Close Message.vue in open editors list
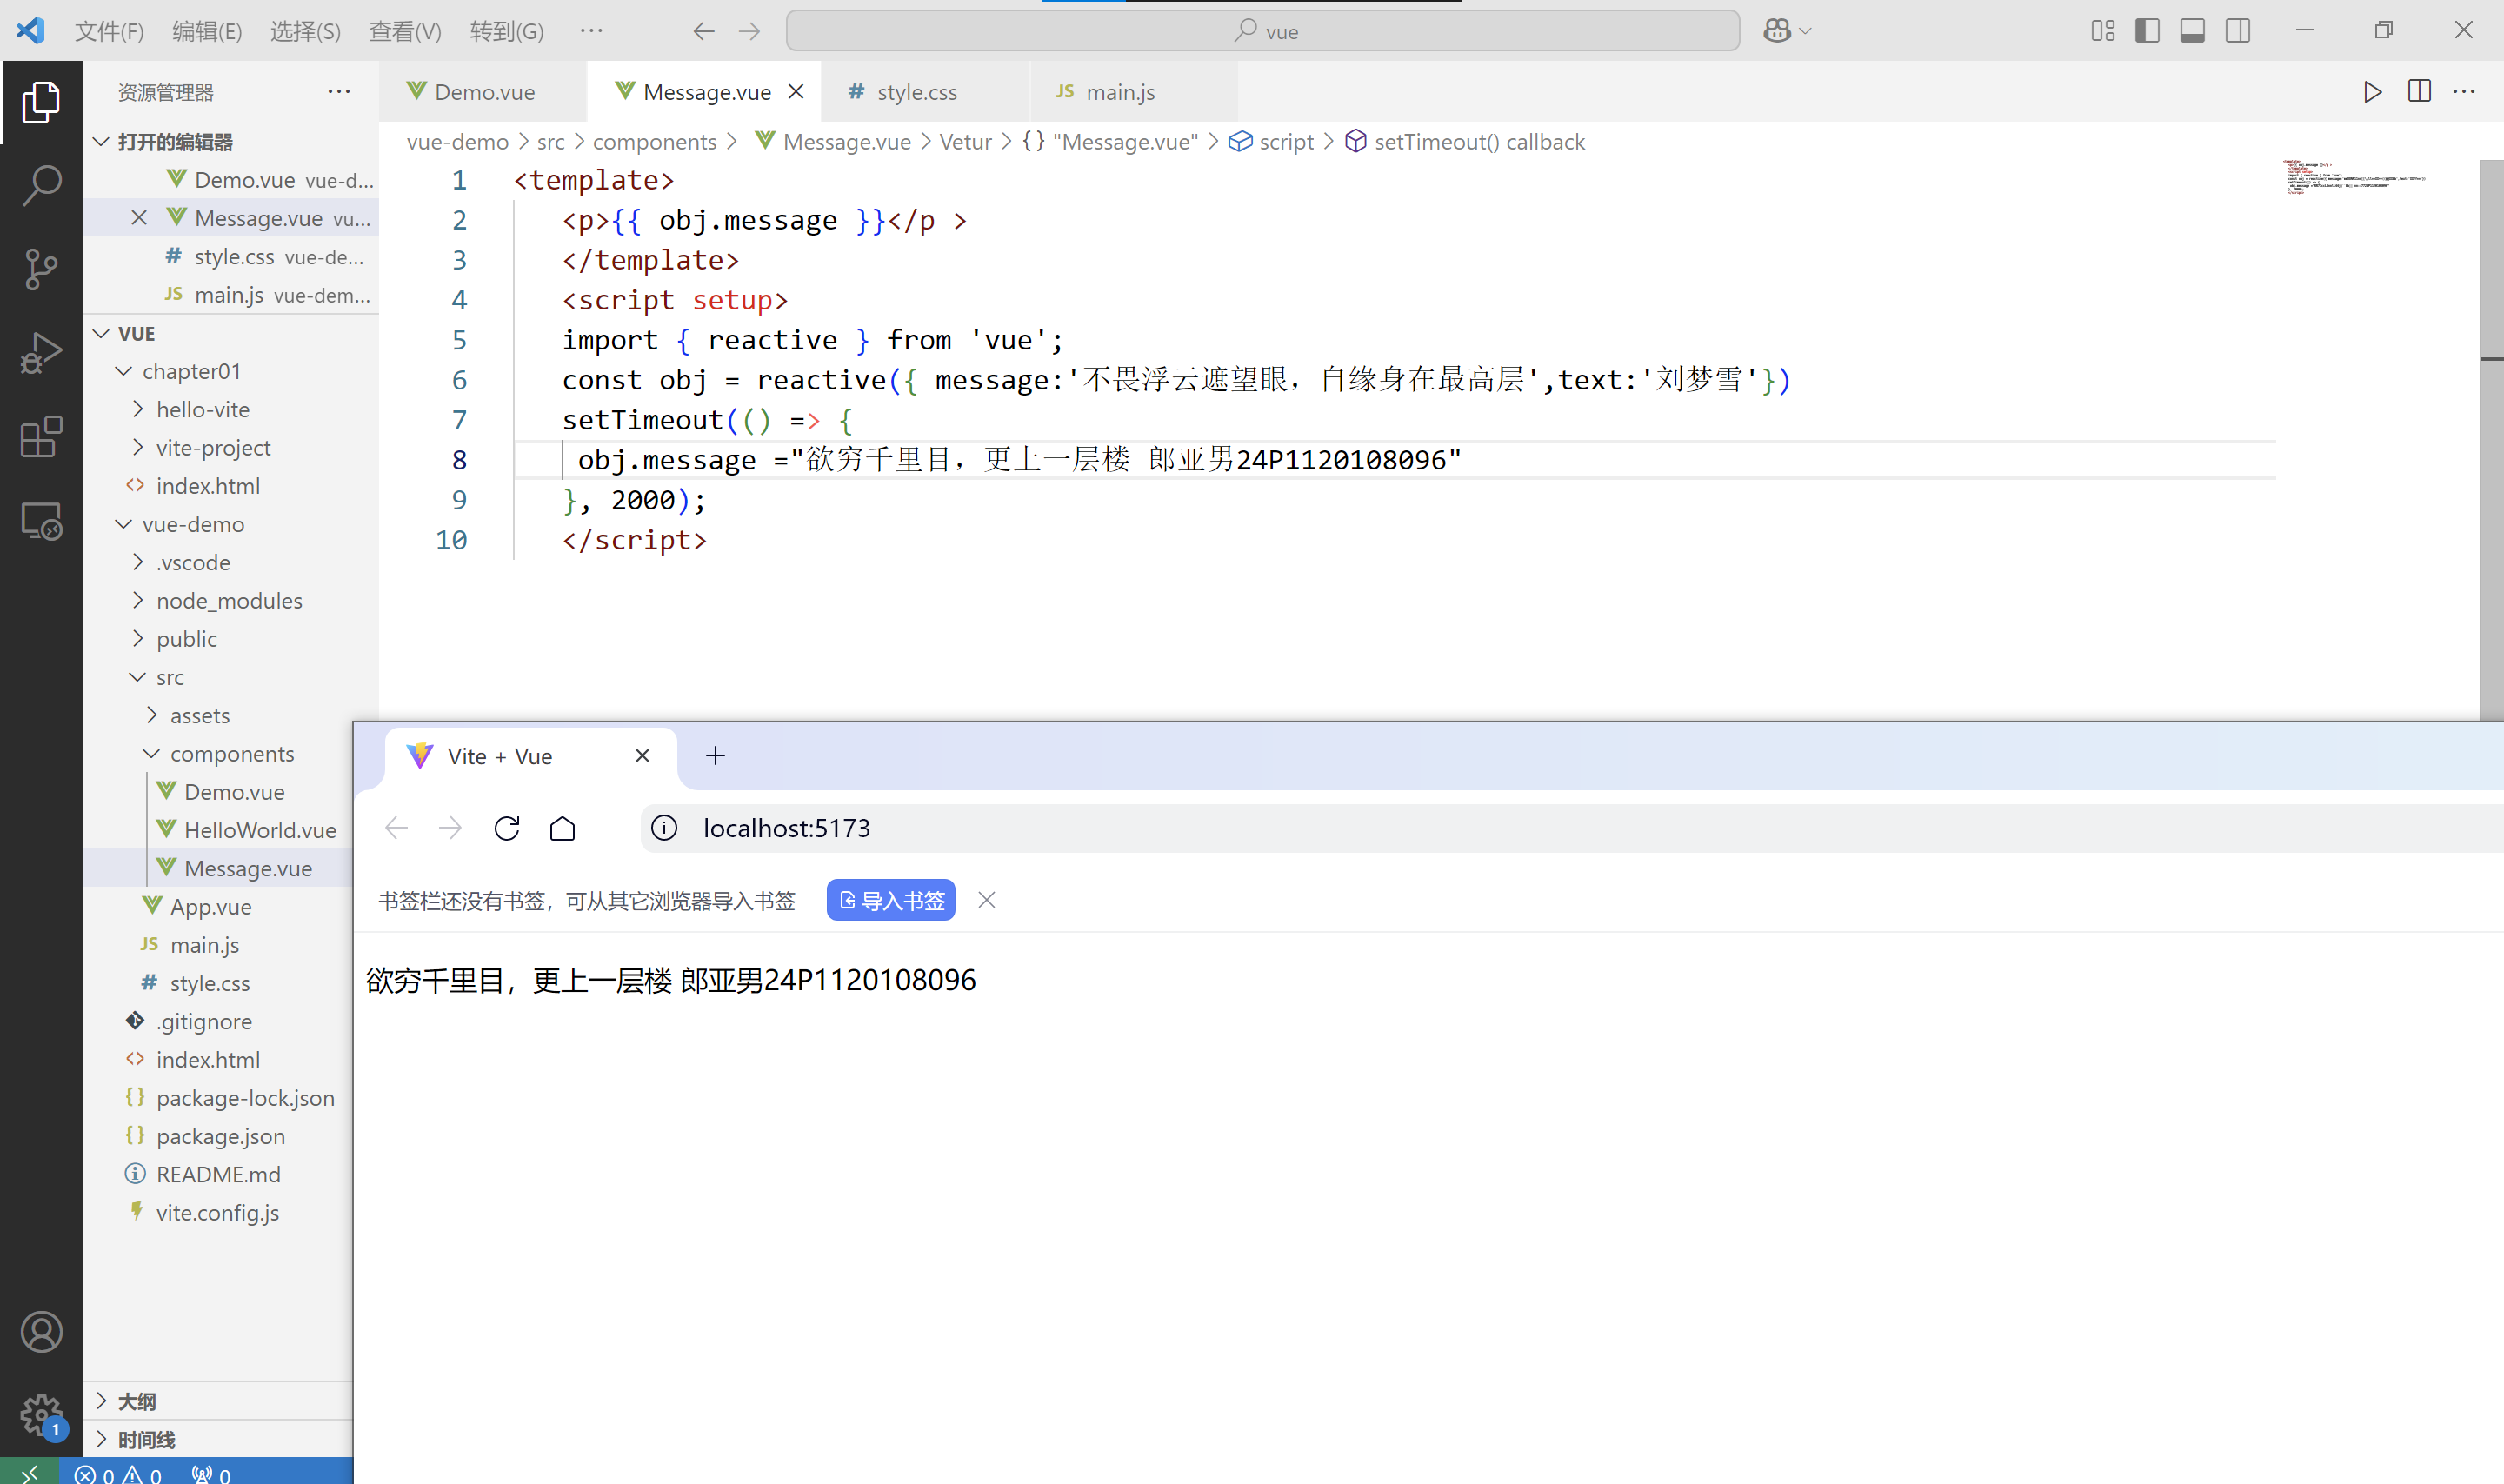 pyautogui.click(x=139, y=218)
